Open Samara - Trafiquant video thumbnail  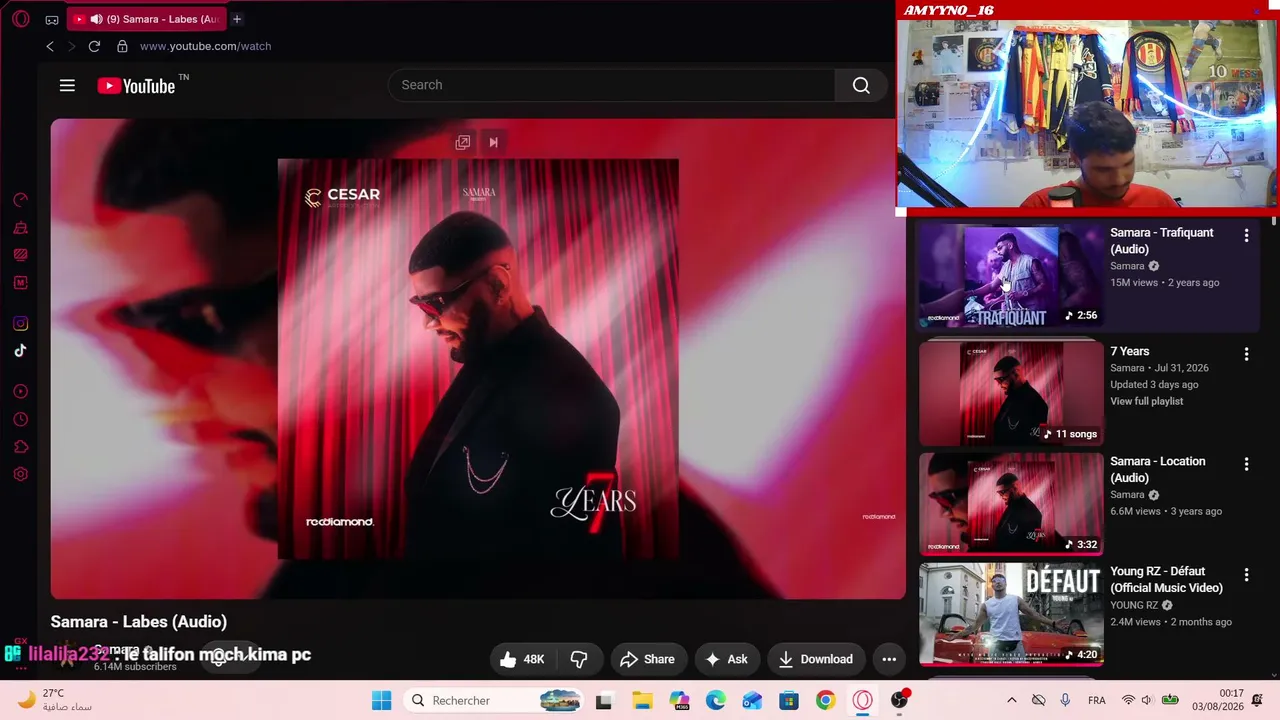coord(1011,276)
